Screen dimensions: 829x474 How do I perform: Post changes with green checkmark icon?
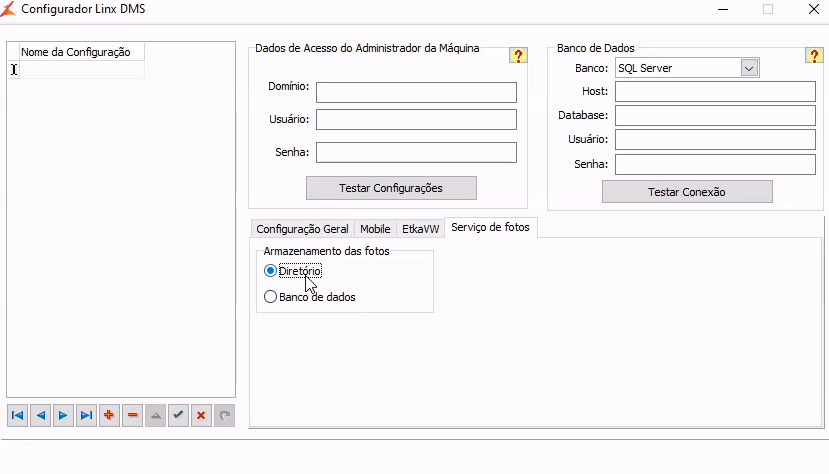178,415
